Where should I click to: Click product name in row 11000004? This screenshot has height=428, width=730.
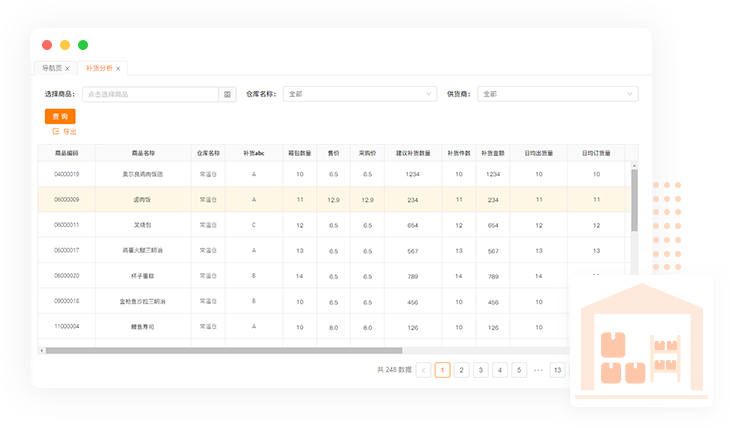coord(142,327)
